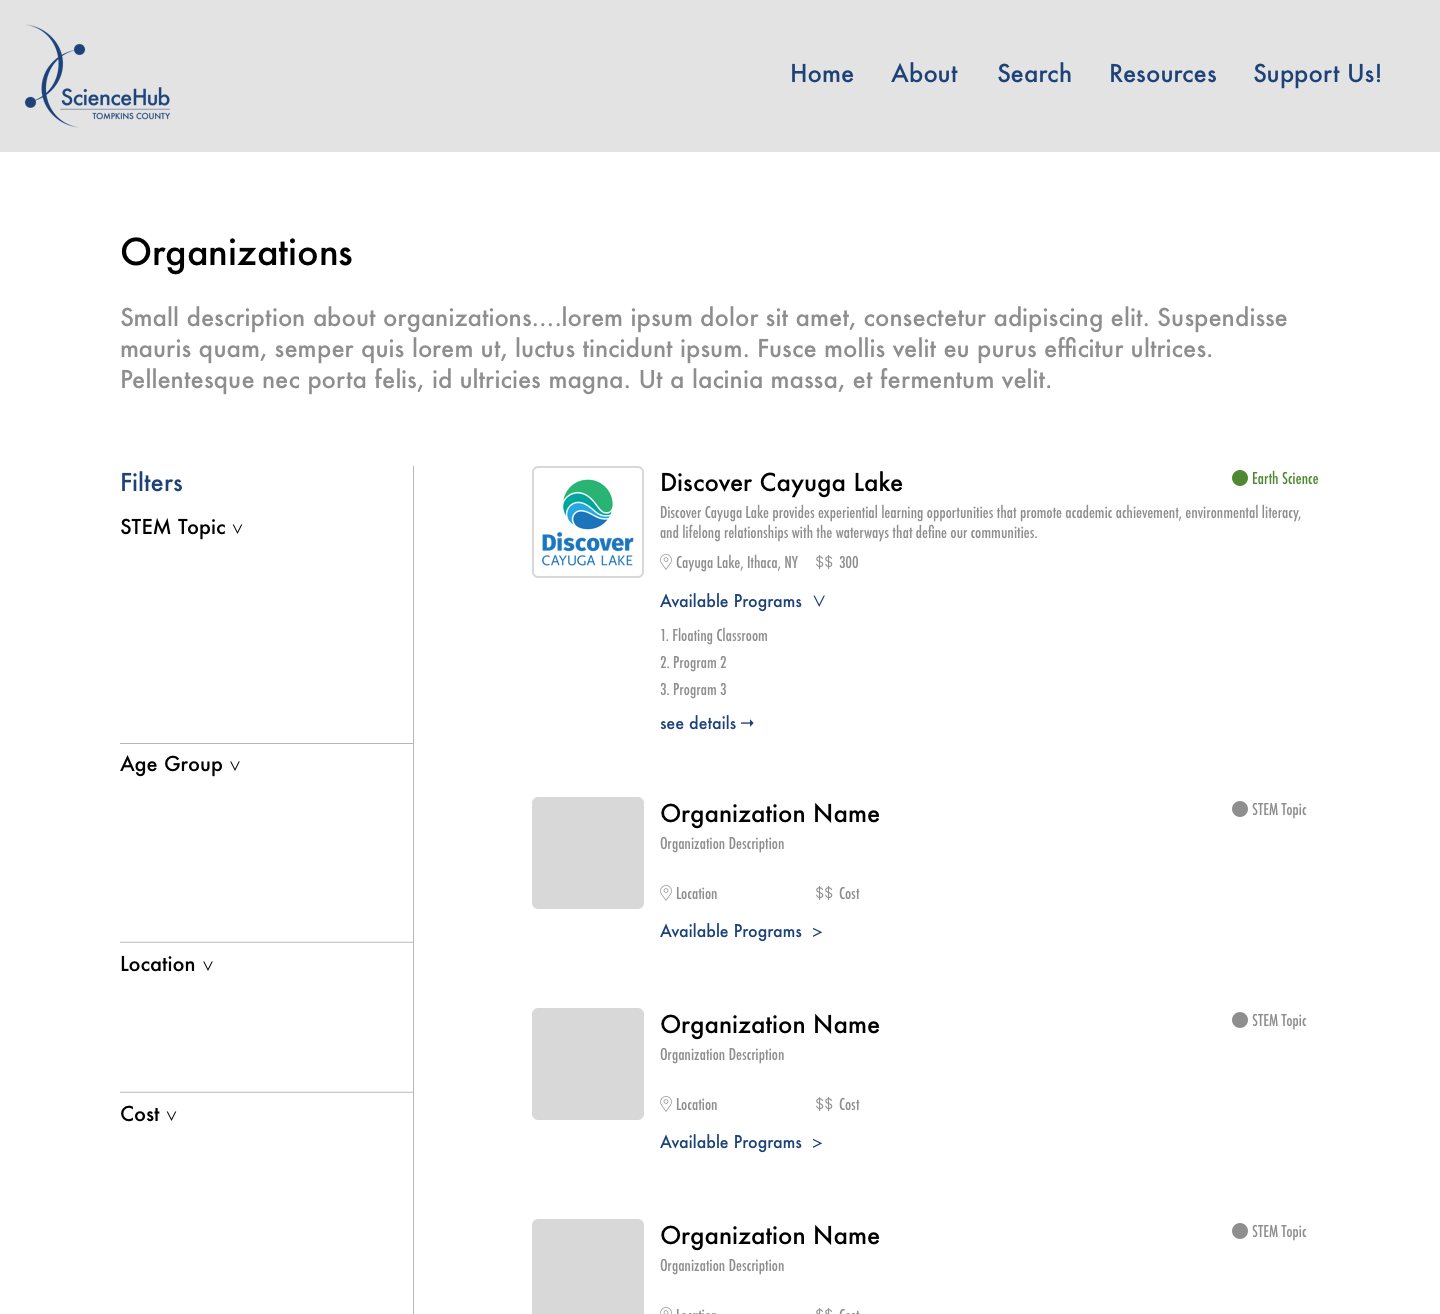Click the Discover Cayuga Lake logo thumbnail

point(588,522)
